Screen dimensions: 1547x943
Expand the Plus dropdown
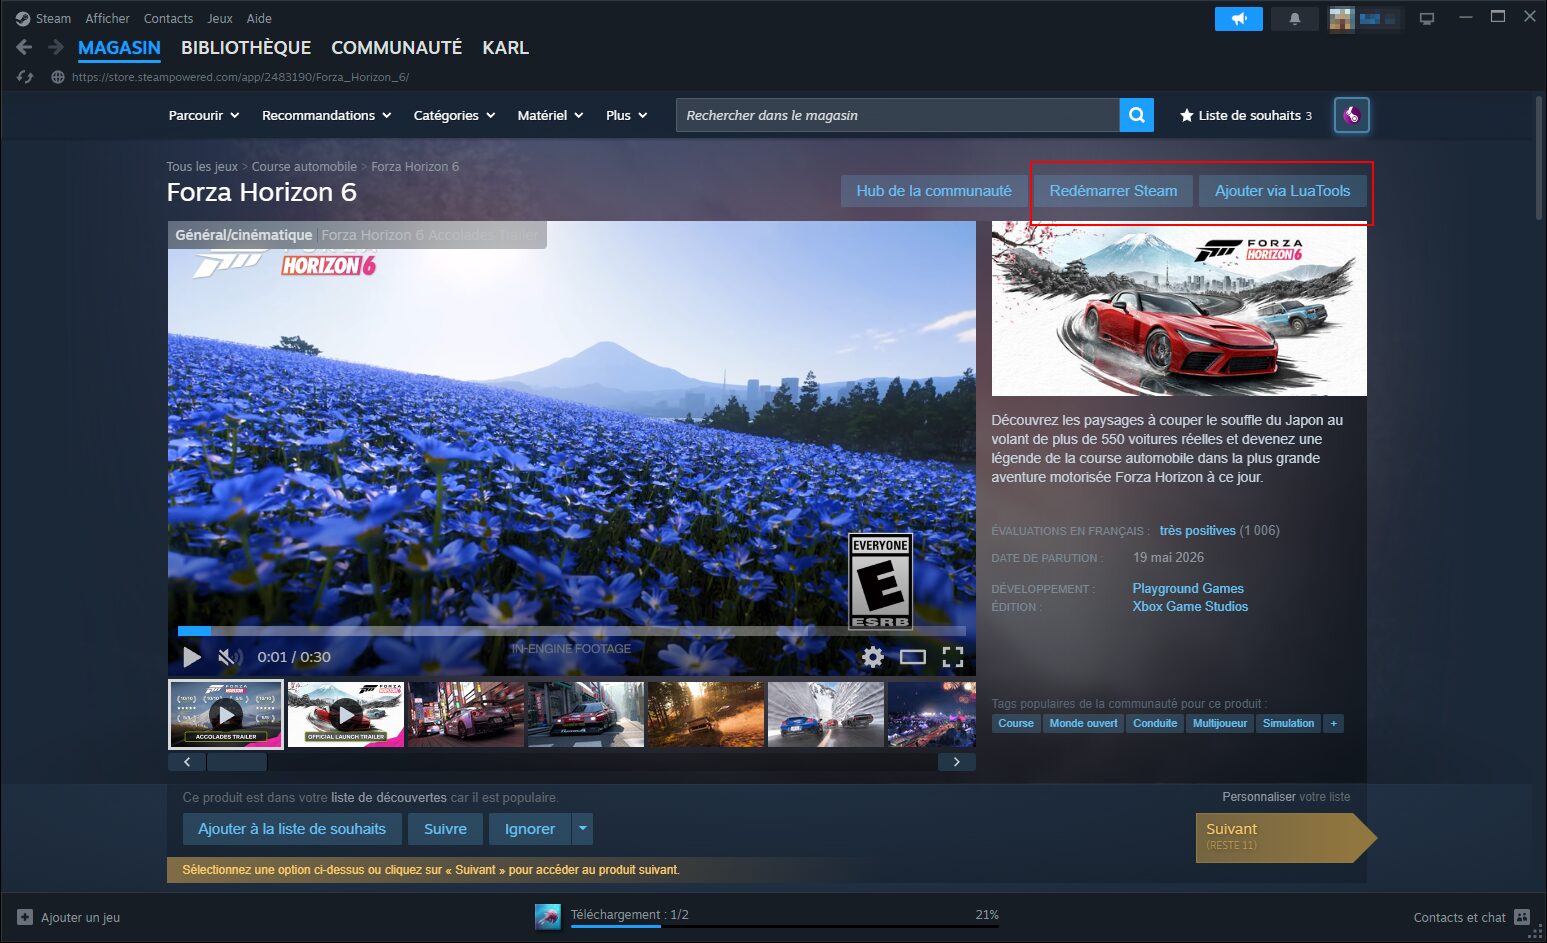click(627, 115)
